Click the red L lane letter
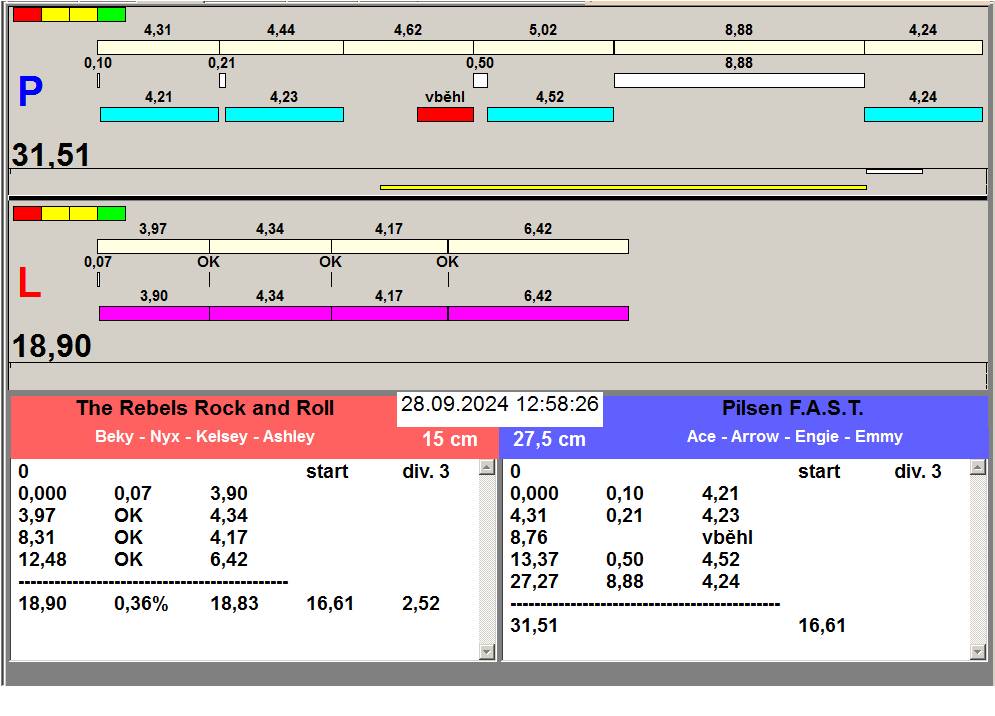The width and height of the screenshot is (995, 716). (30, 284)
